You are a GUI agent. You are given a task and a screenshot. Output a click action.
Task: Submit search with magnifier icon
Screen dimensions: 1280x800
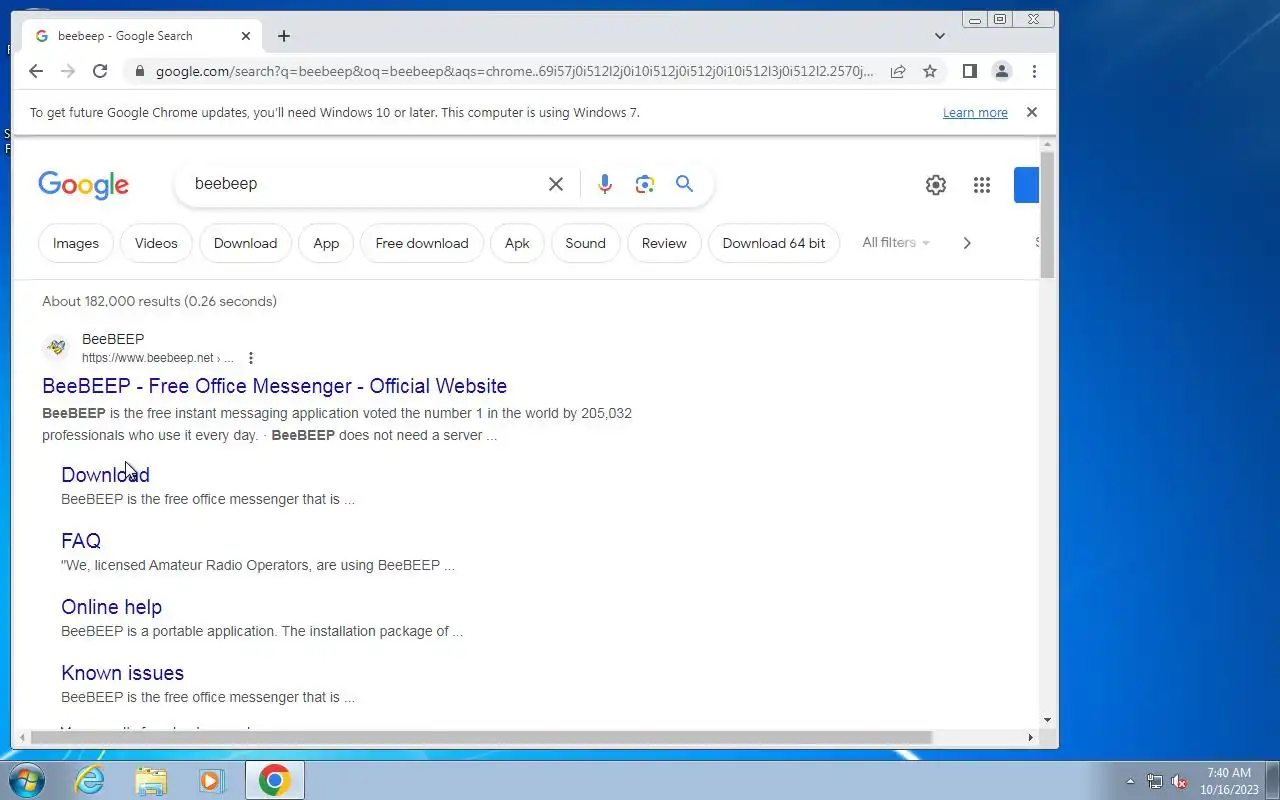coord(684,184)
